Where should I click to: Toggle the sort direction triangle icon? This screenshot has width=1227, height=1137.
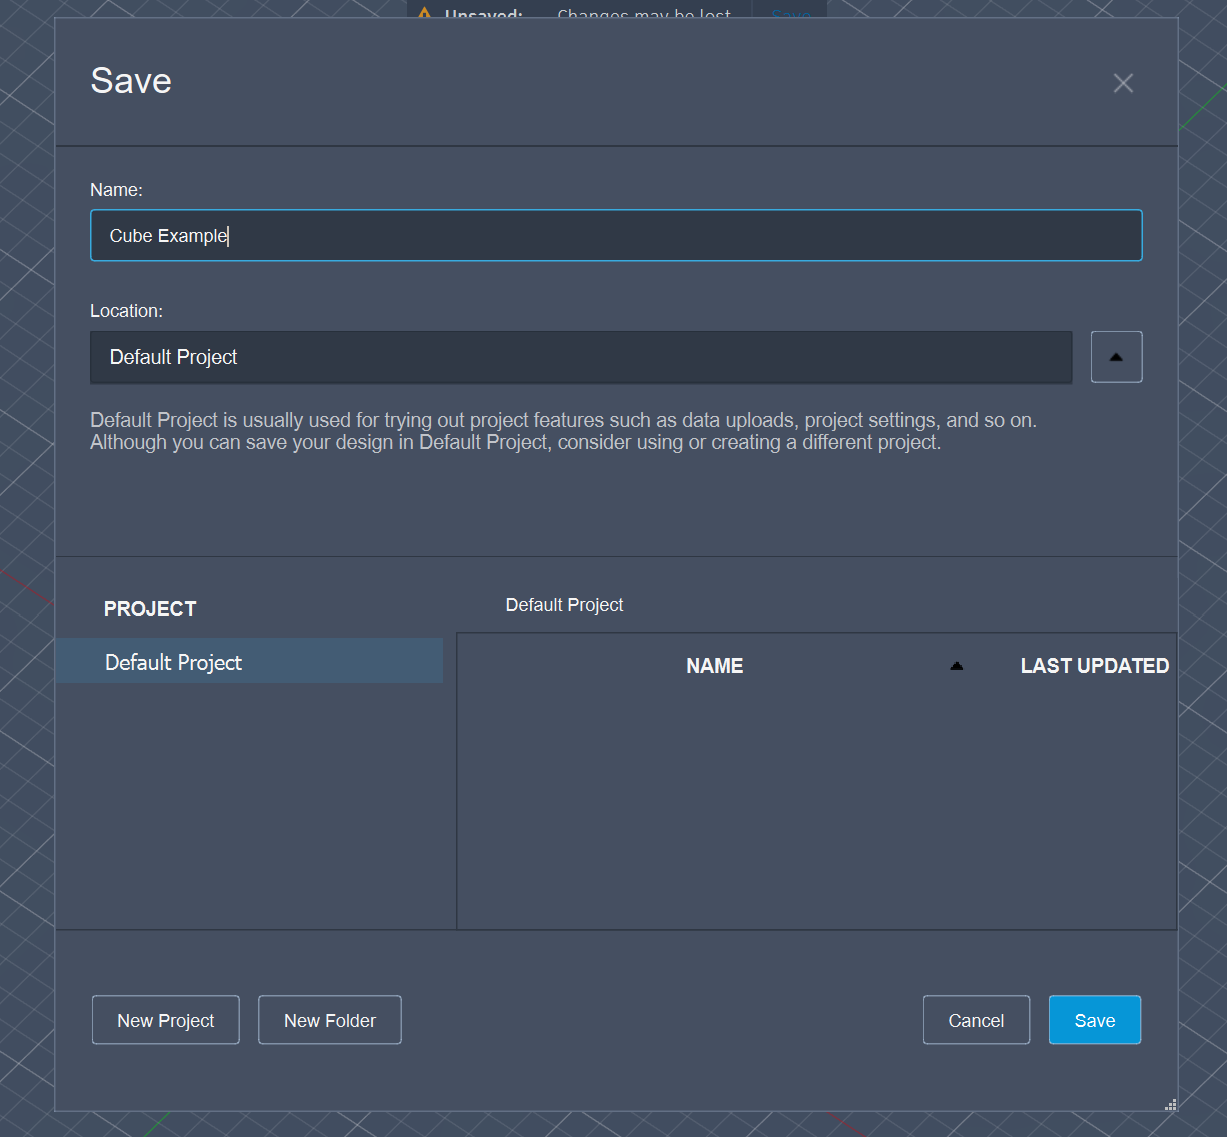click(956, 666)
